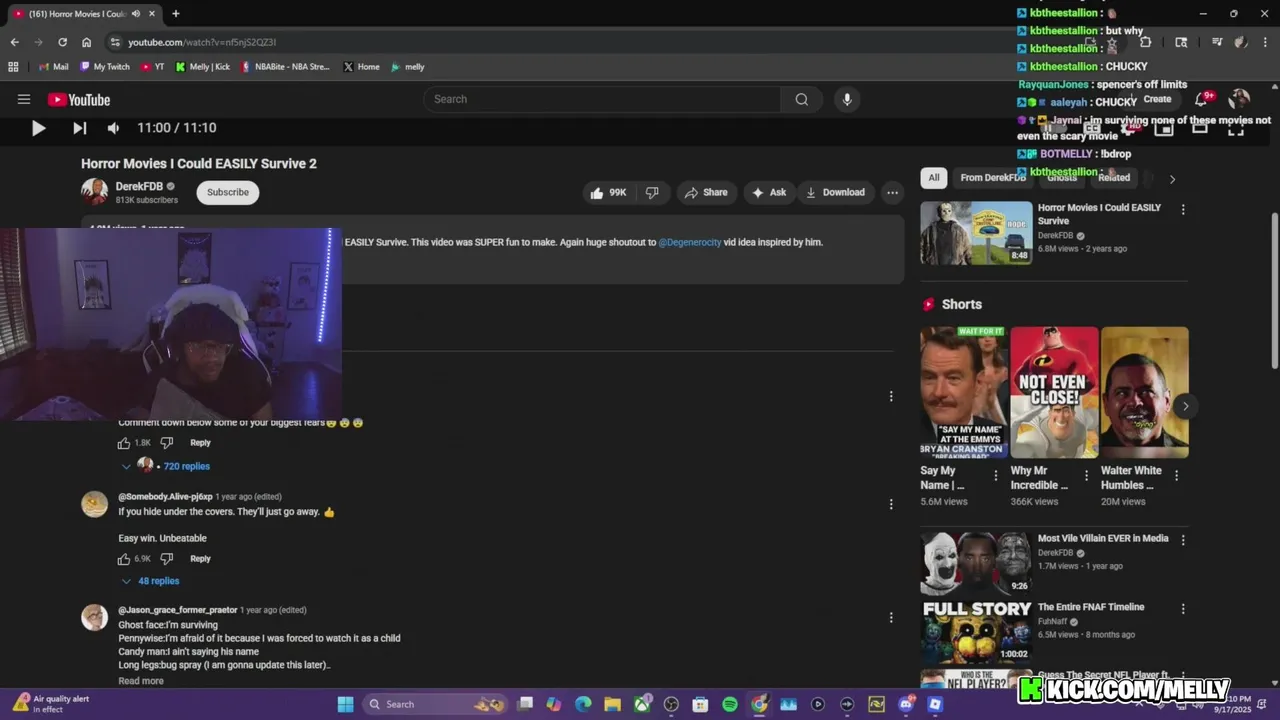Open the Melly | Kick bookmark
Screen dimensions: 1280x720
(203, 67)
